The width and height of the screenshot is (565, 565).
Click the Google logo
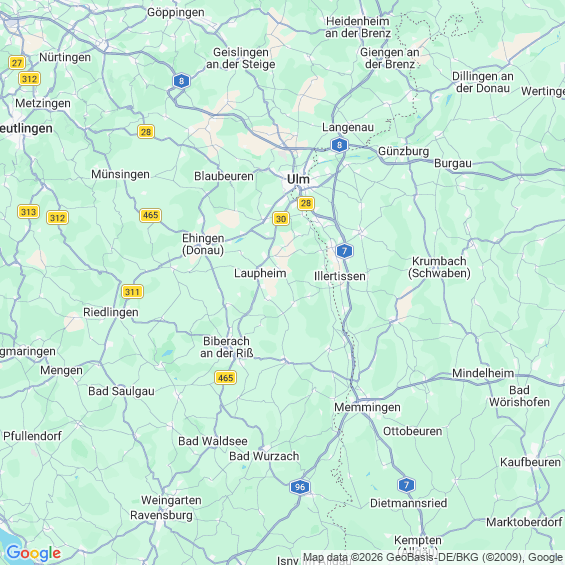pos(34,553)
